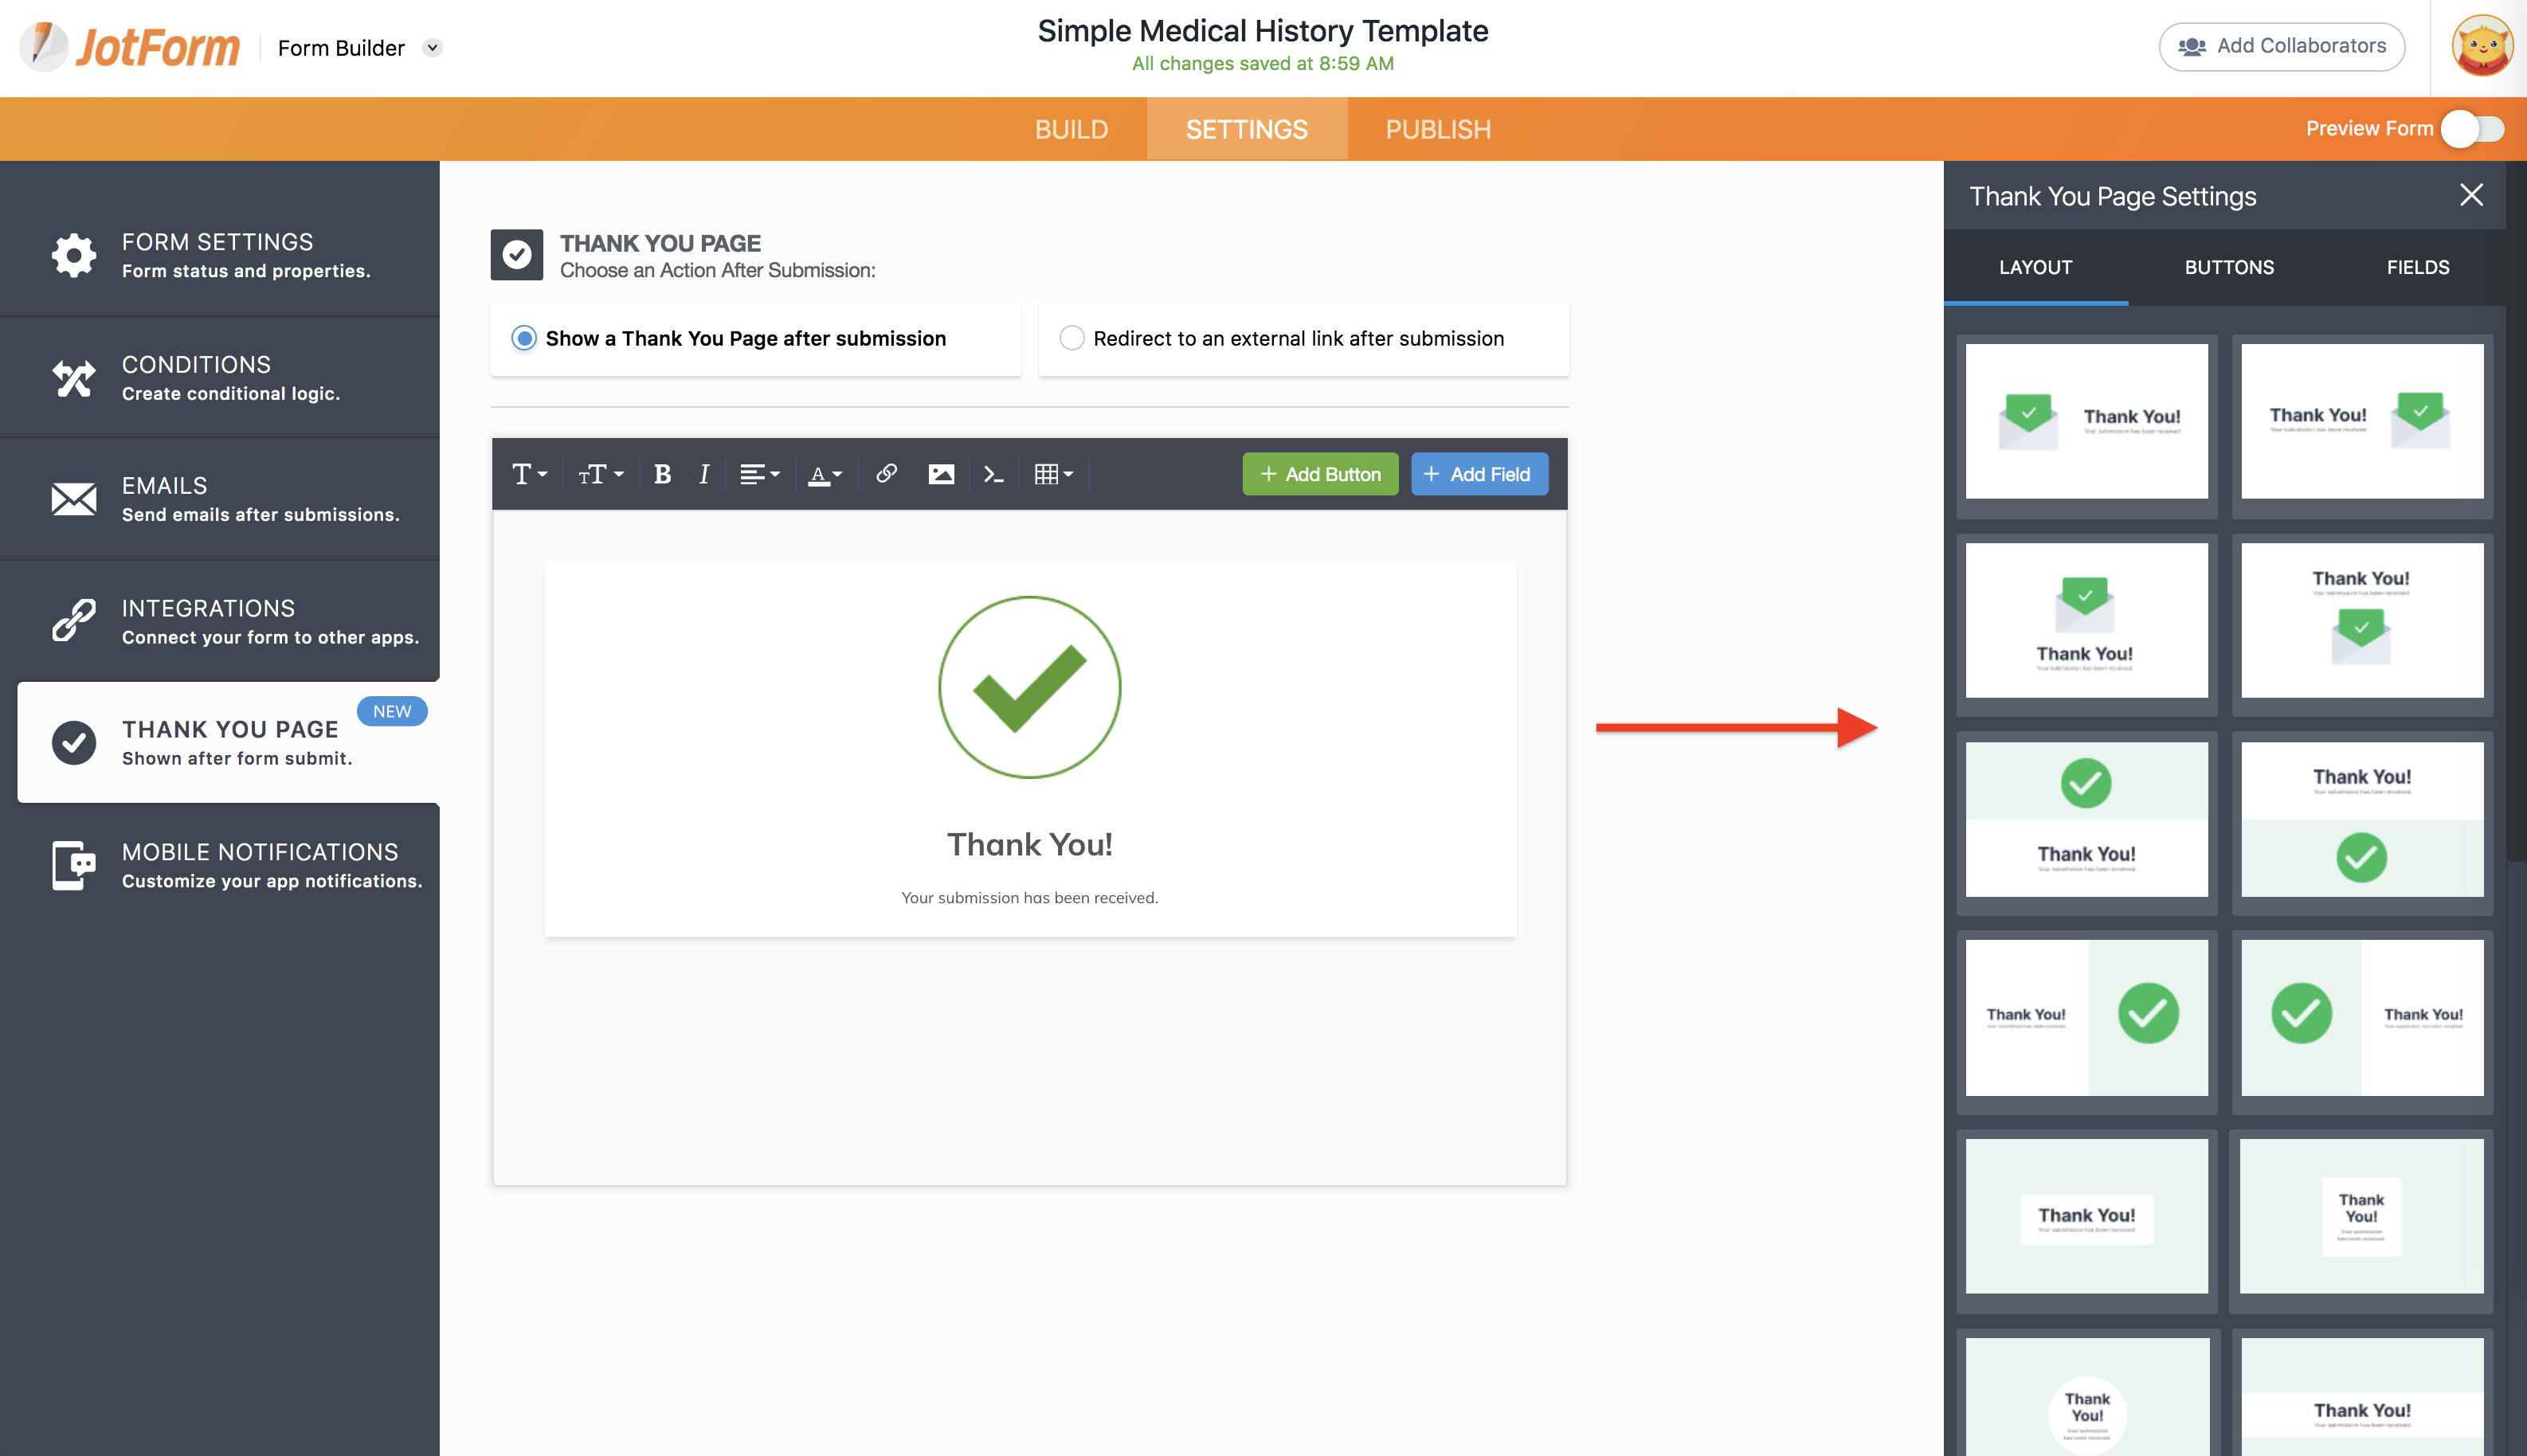2527x1456 pixels.
Task: Open the font color picker dropdown
Action: [825, 474]
